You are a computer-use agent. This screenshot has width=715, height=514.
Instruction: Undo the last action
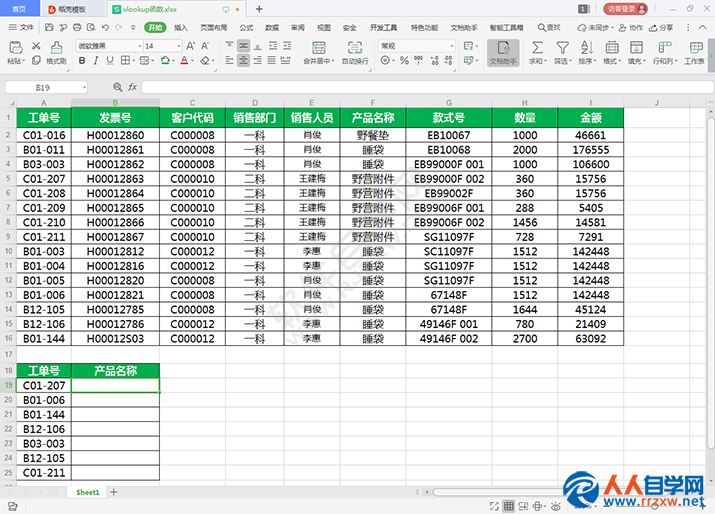coord(105,27)
